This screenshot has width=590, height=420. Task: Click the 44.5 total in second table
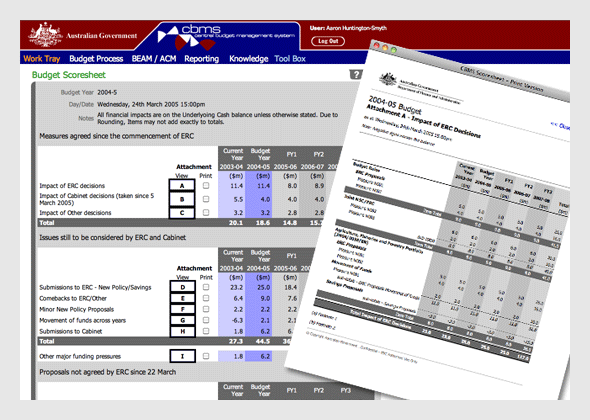[263, 341]
